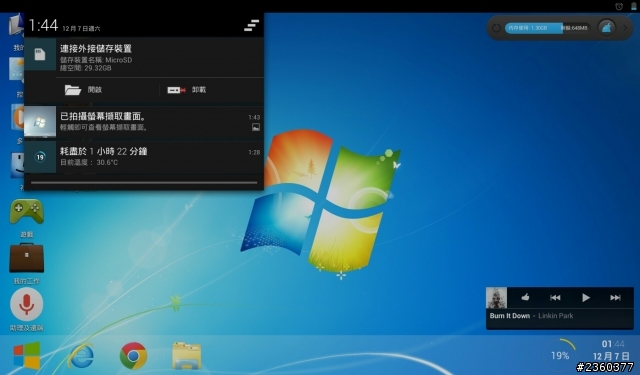640x375 pixels.
Task: Tap the 01:44 taskbar clock
Action: pos(613,344)
